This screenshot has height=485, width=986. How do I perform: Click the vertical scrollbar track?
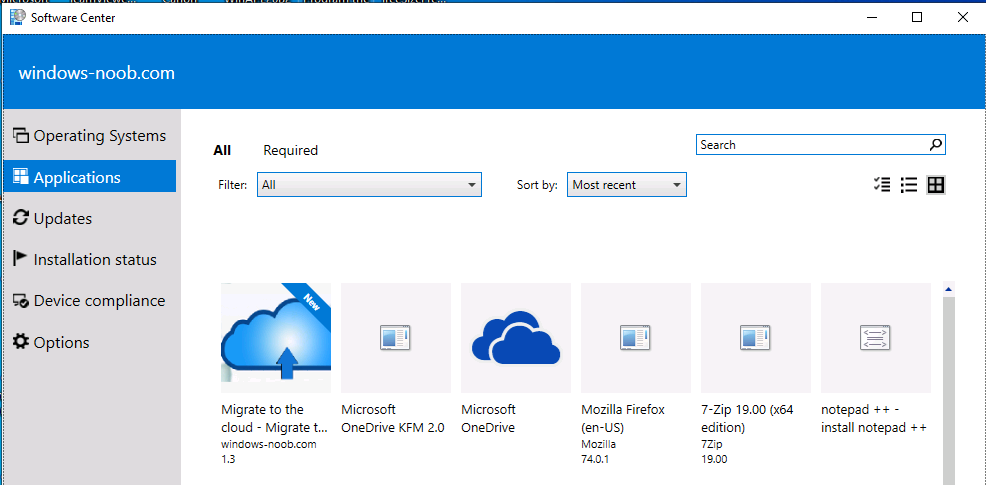(x=949, y=390)
